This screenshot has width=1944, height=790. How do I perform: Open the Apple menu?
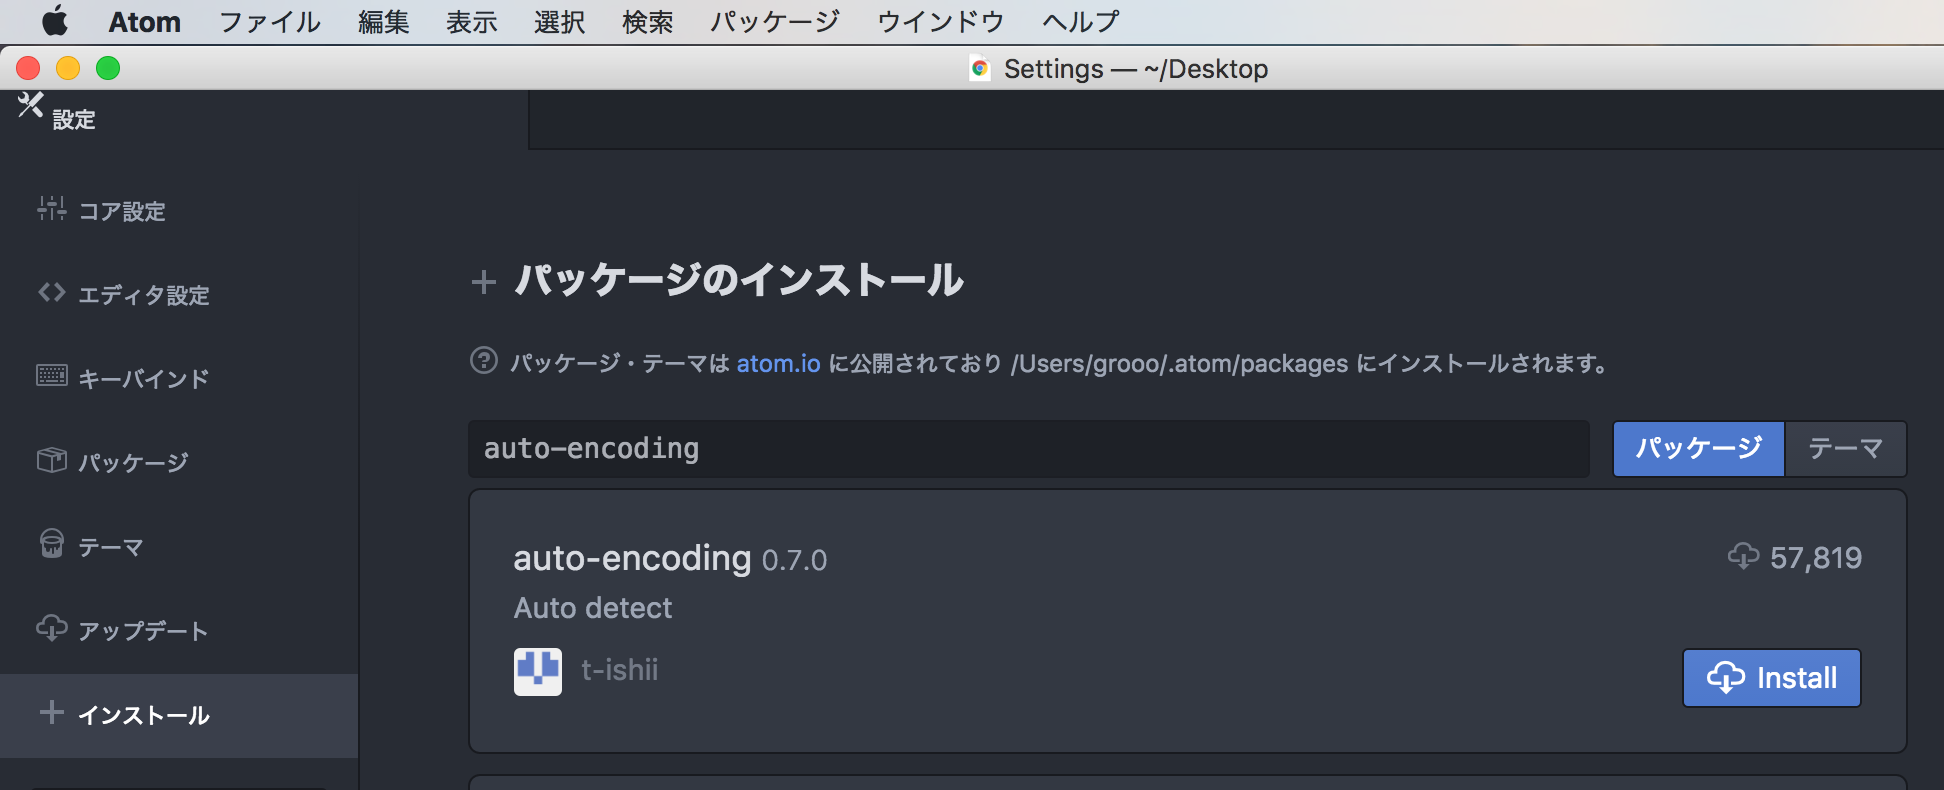pos(54,21)
